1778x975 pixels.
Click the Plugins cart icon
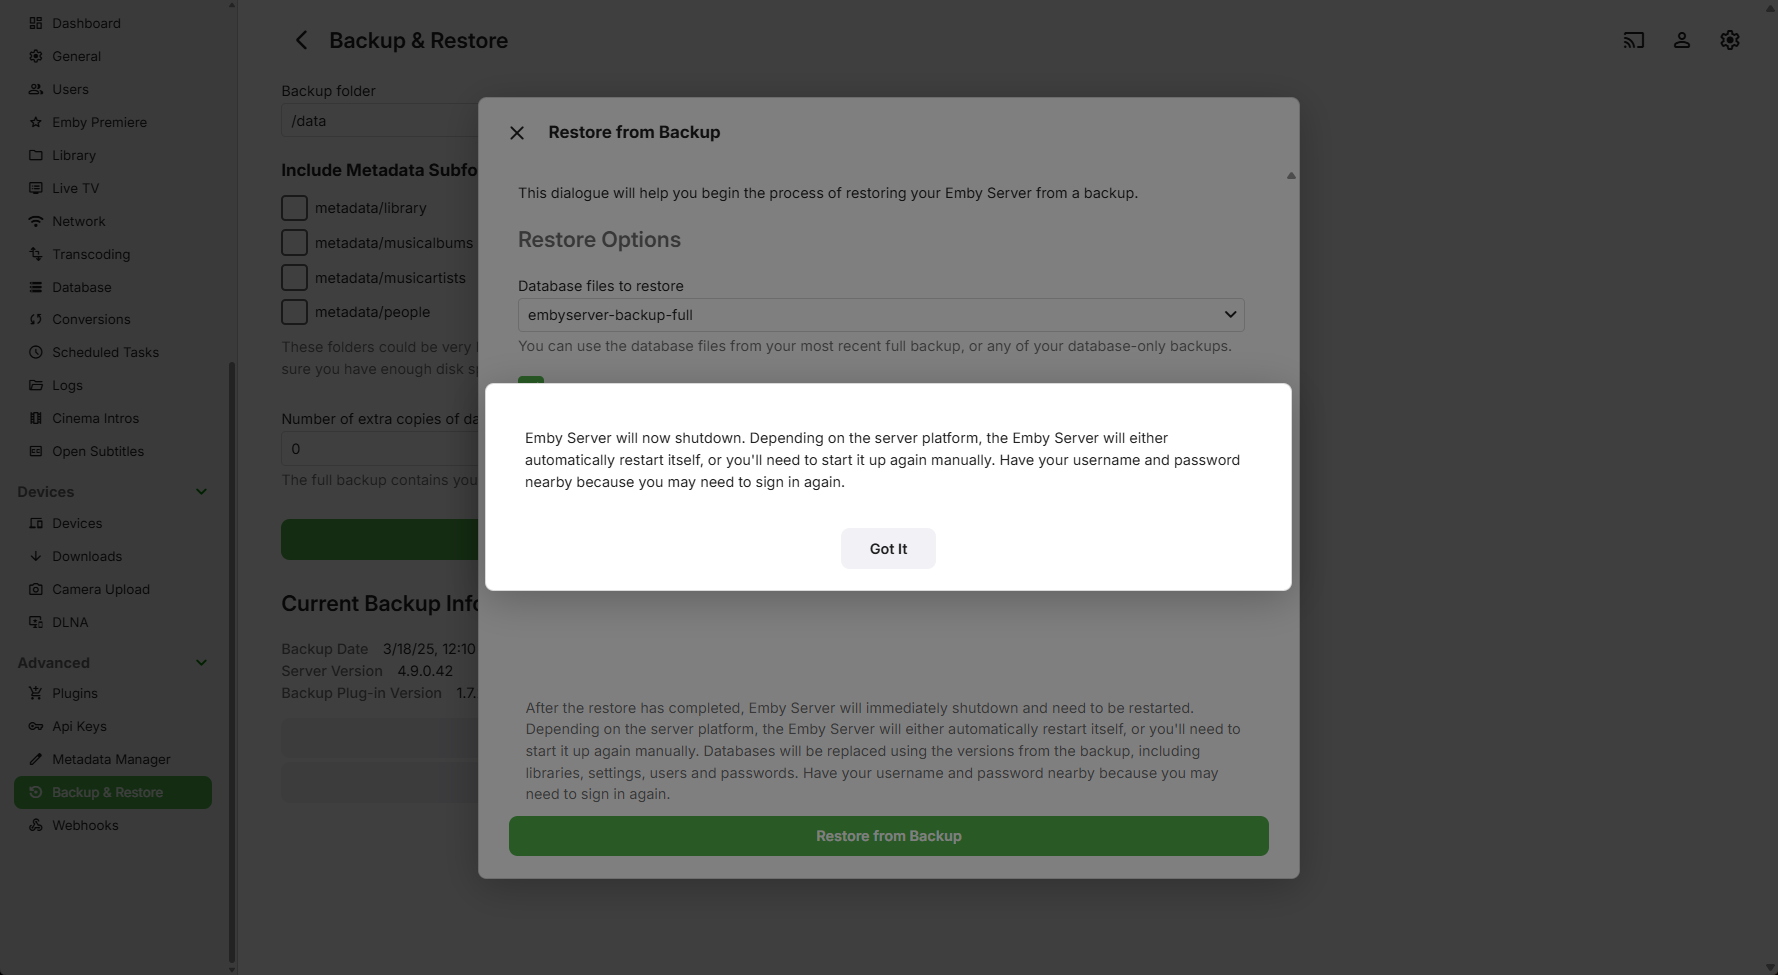36,693
